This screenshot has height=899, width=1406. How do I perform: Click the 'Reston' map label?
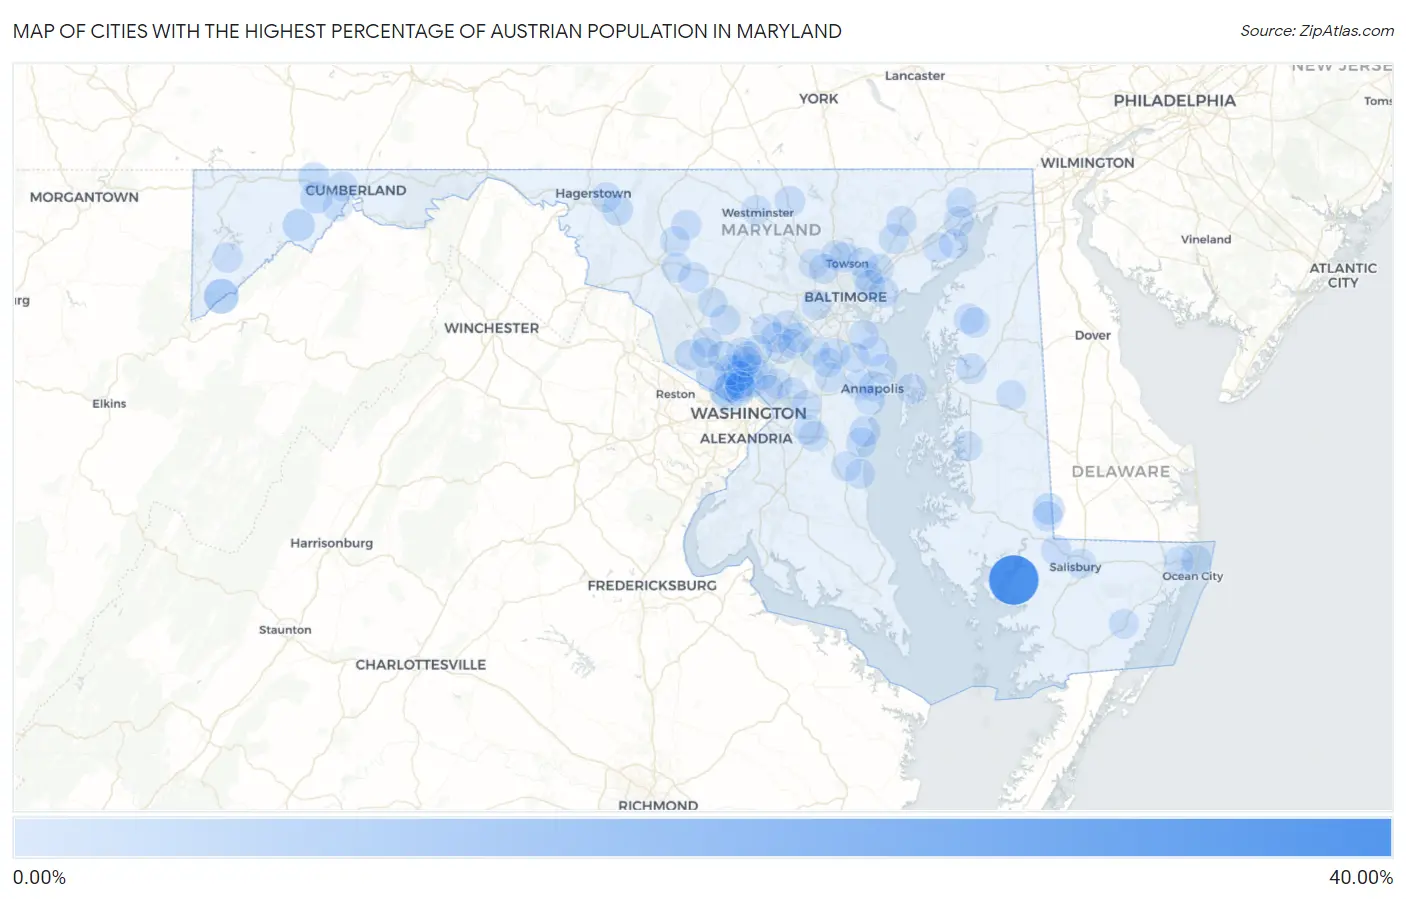click(x=675, y=395)
